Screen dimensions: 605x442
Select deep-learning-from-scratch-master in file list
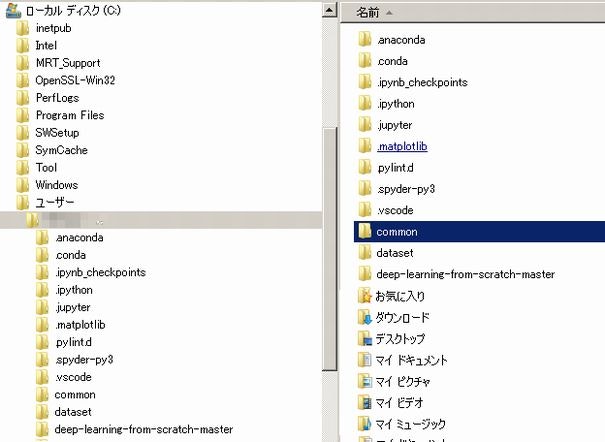pos(465,274)
